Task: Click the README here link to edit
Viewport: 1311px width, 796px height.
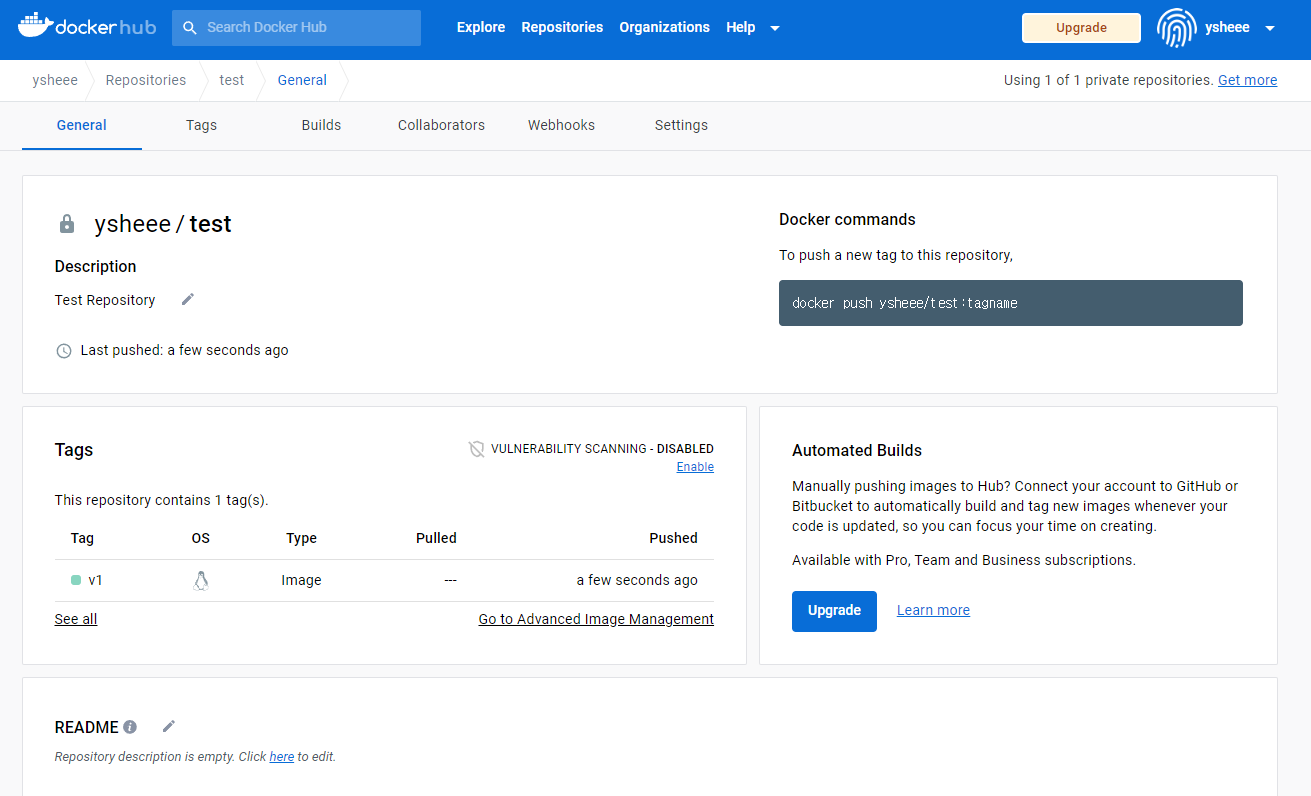Action: click(x=282, y=757)
